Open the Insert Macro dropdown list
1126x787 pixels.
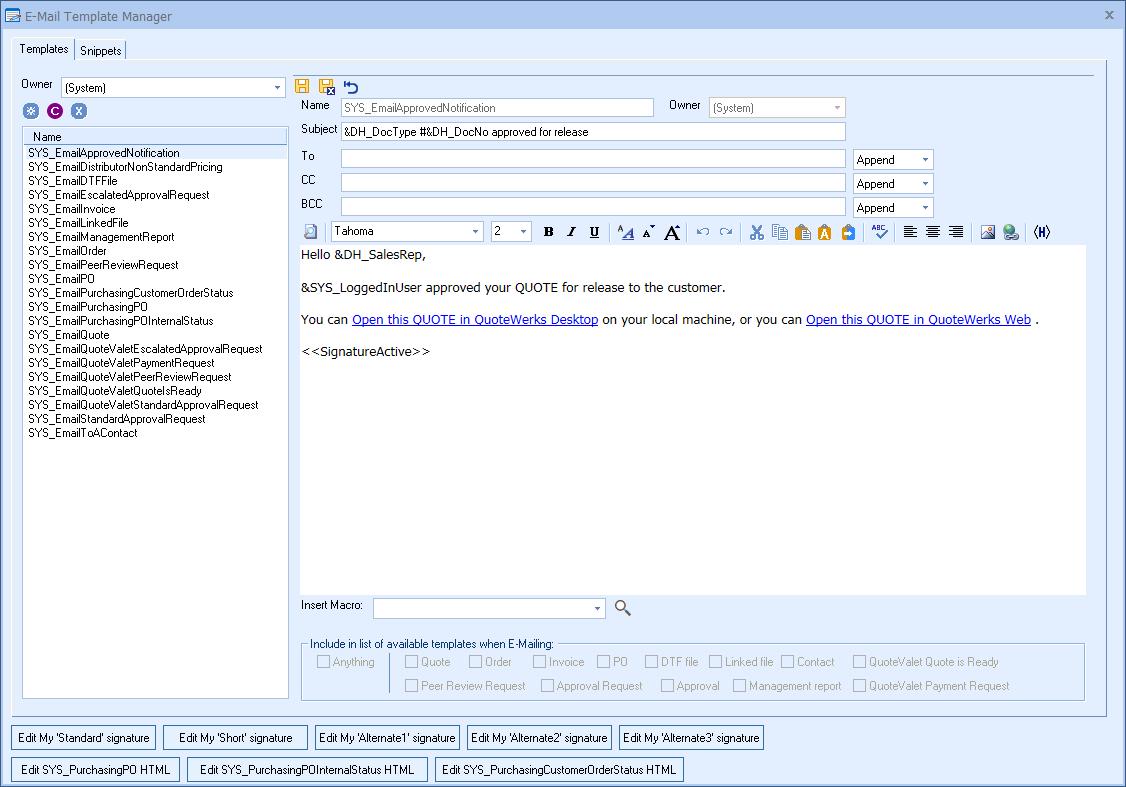[598, 608]
